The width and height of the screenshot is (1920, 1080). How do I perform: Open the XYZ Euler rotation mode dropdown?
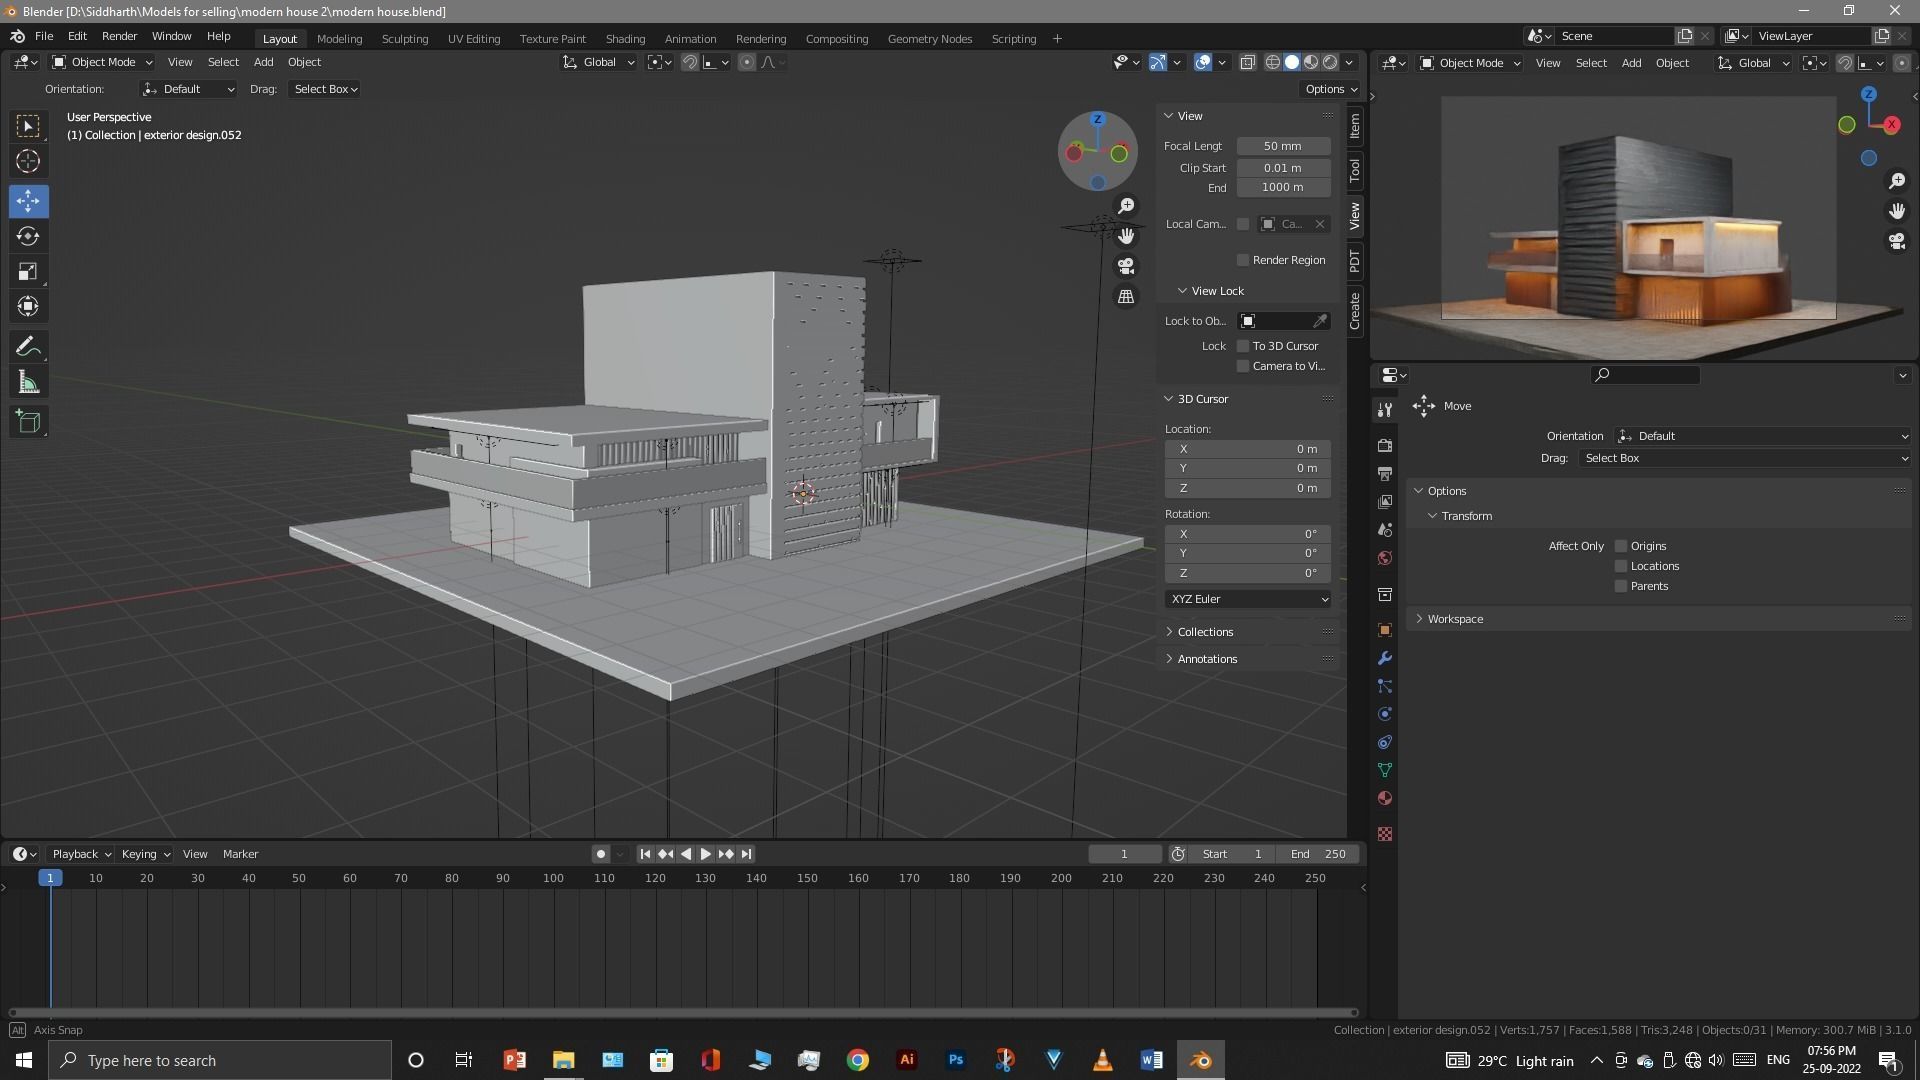[1248, 599]
